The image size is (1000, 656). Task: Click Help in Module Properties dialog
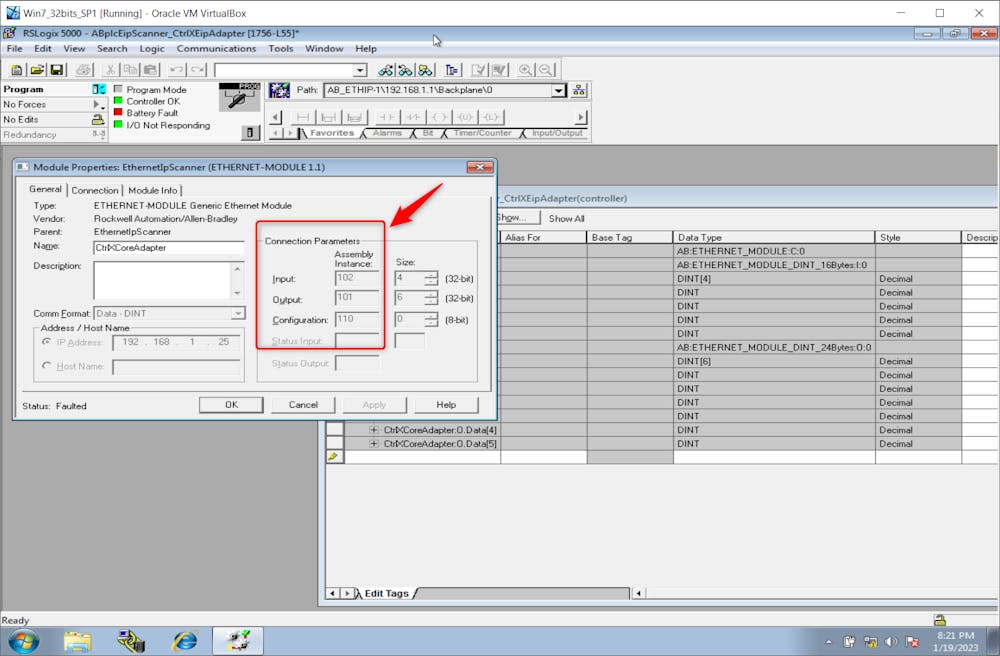click(x=446, y=405)
